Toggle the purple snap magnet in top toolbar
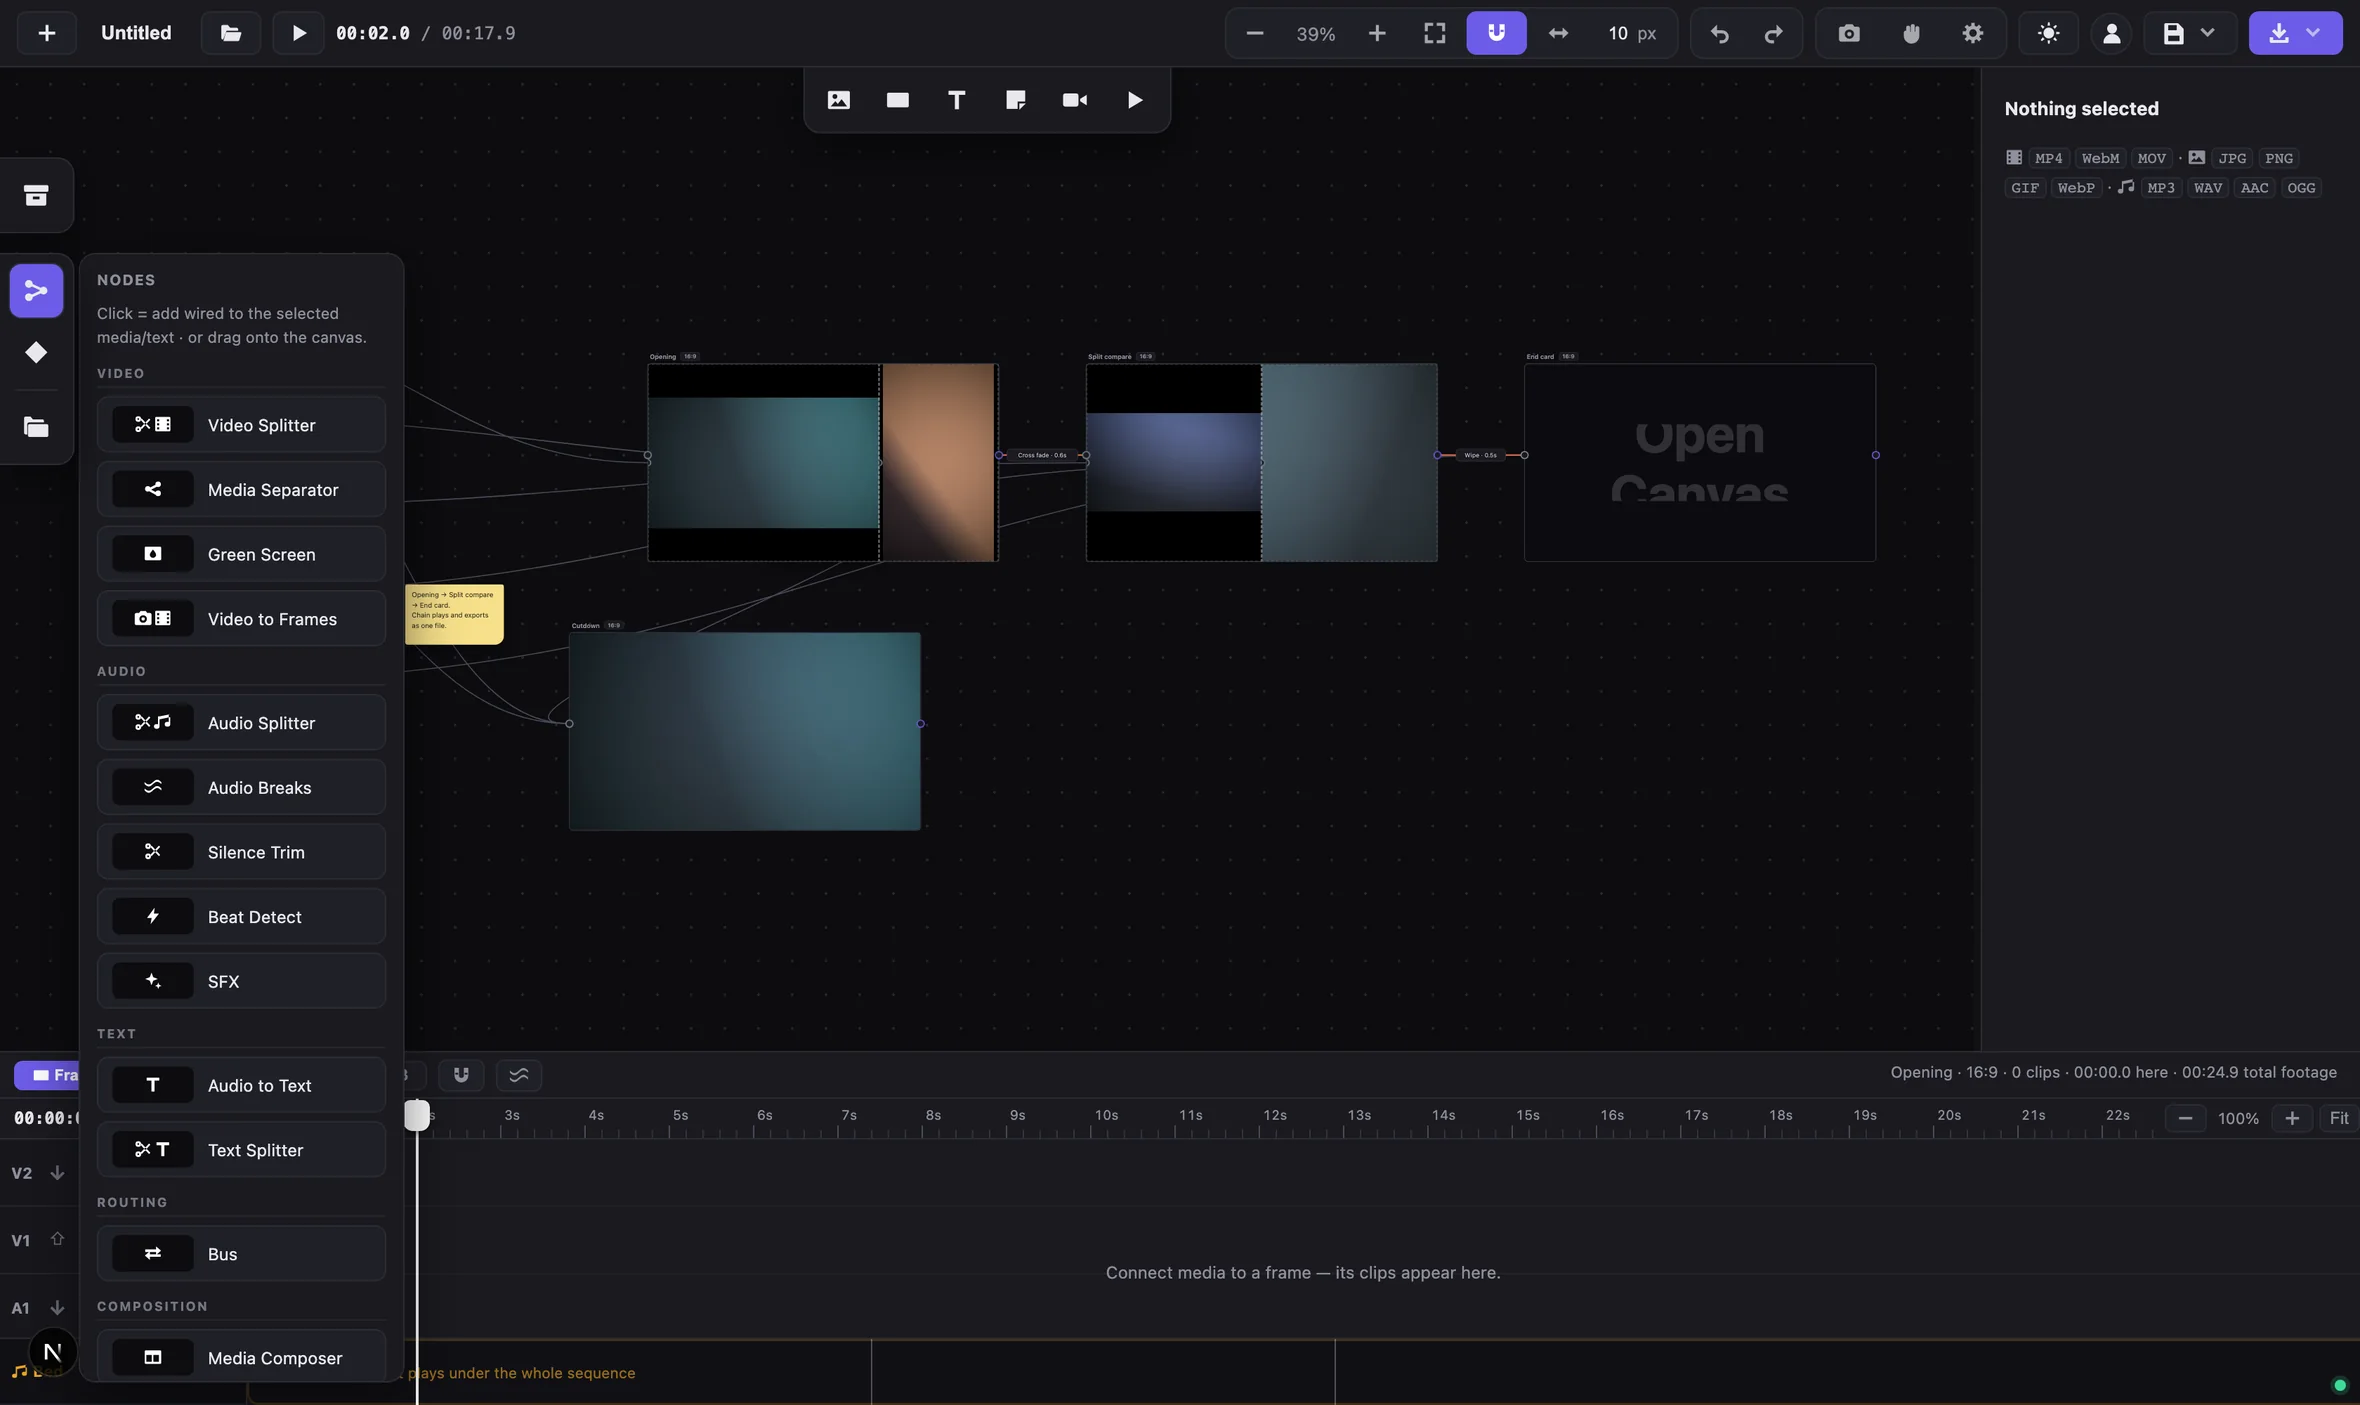This screenshot has height=1405, width=2360. [1496, 33]
